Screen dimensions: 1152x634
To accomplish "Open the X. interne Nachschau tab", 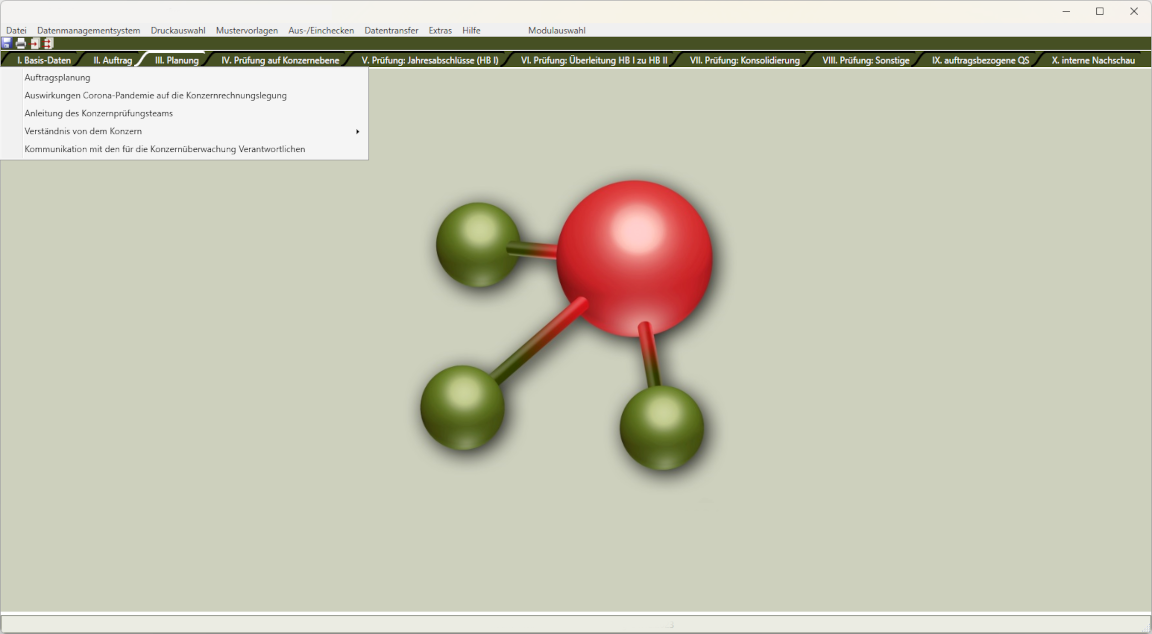I will click(x=1093, y=60).
